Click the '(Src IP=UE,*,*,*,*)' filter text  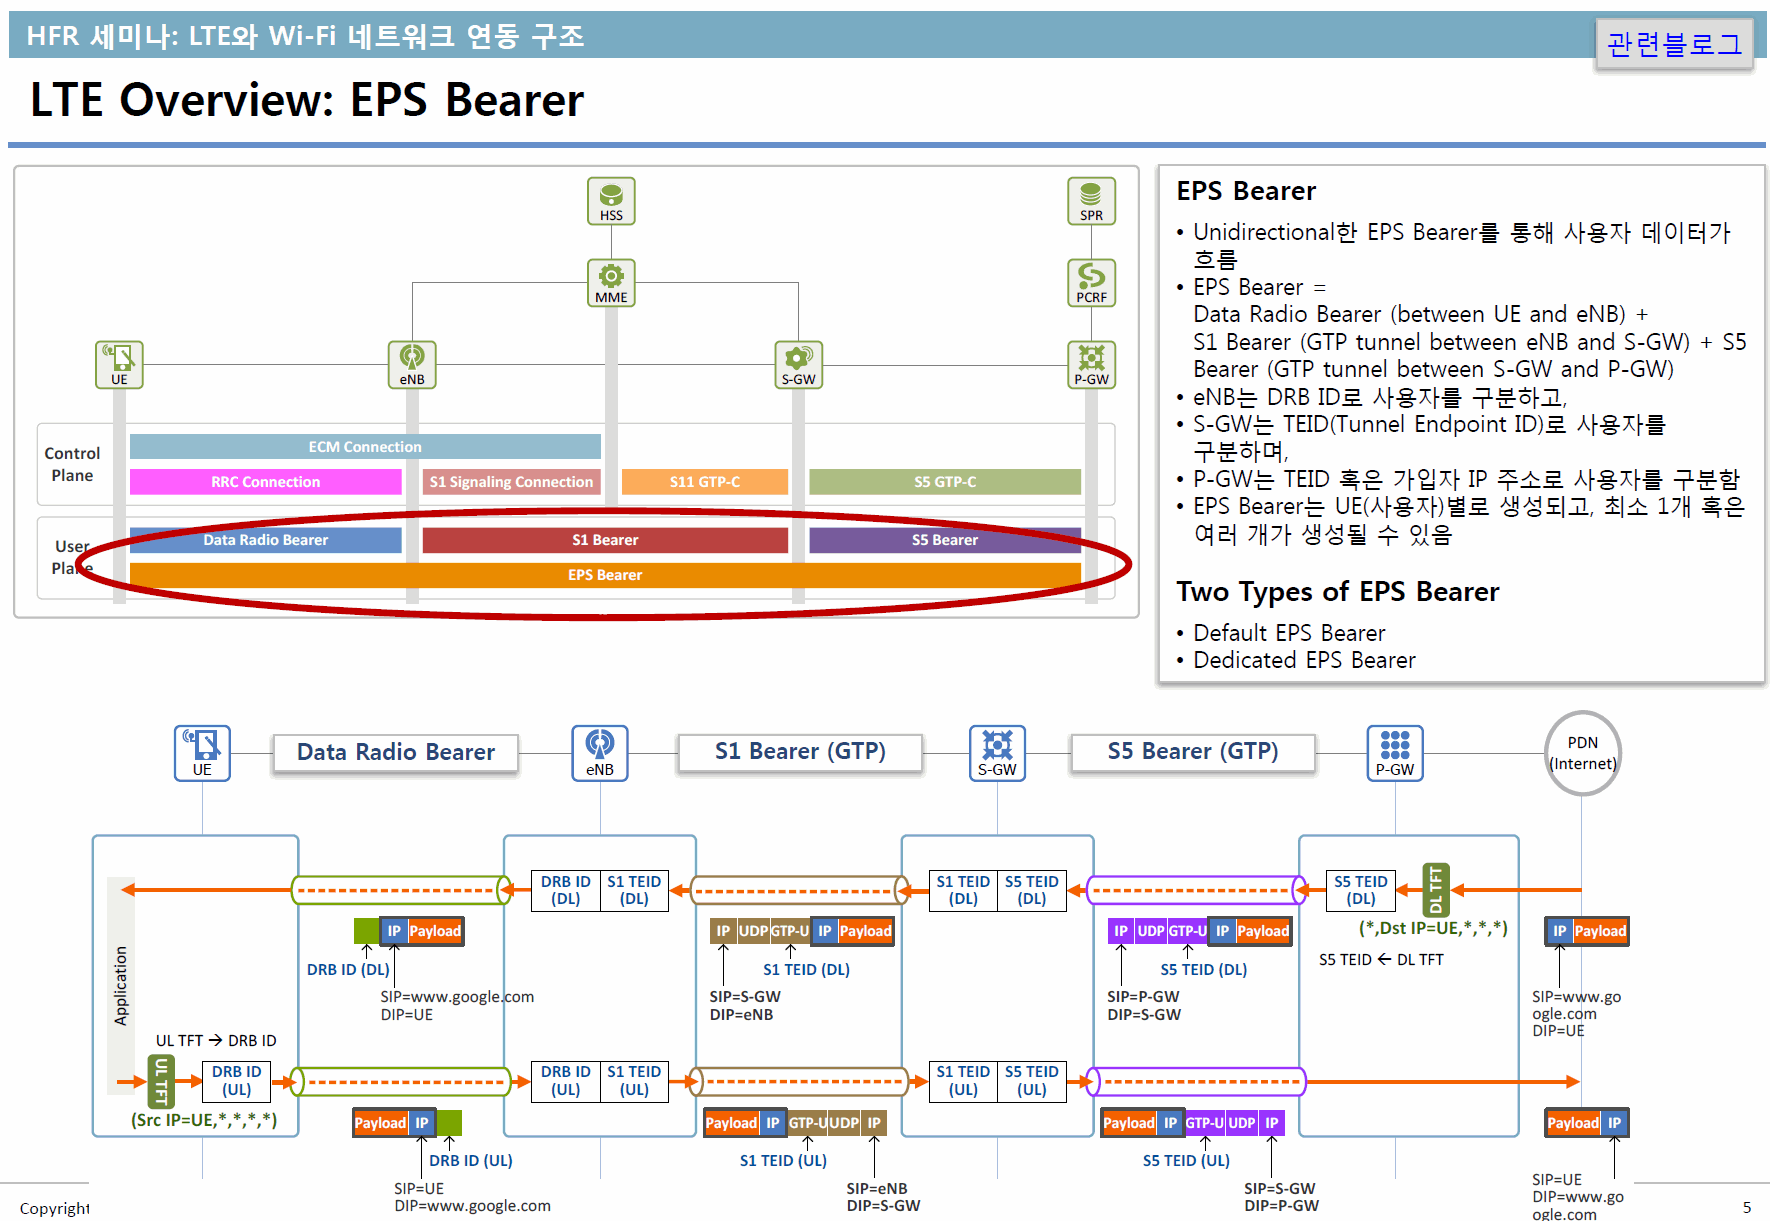204,1120
